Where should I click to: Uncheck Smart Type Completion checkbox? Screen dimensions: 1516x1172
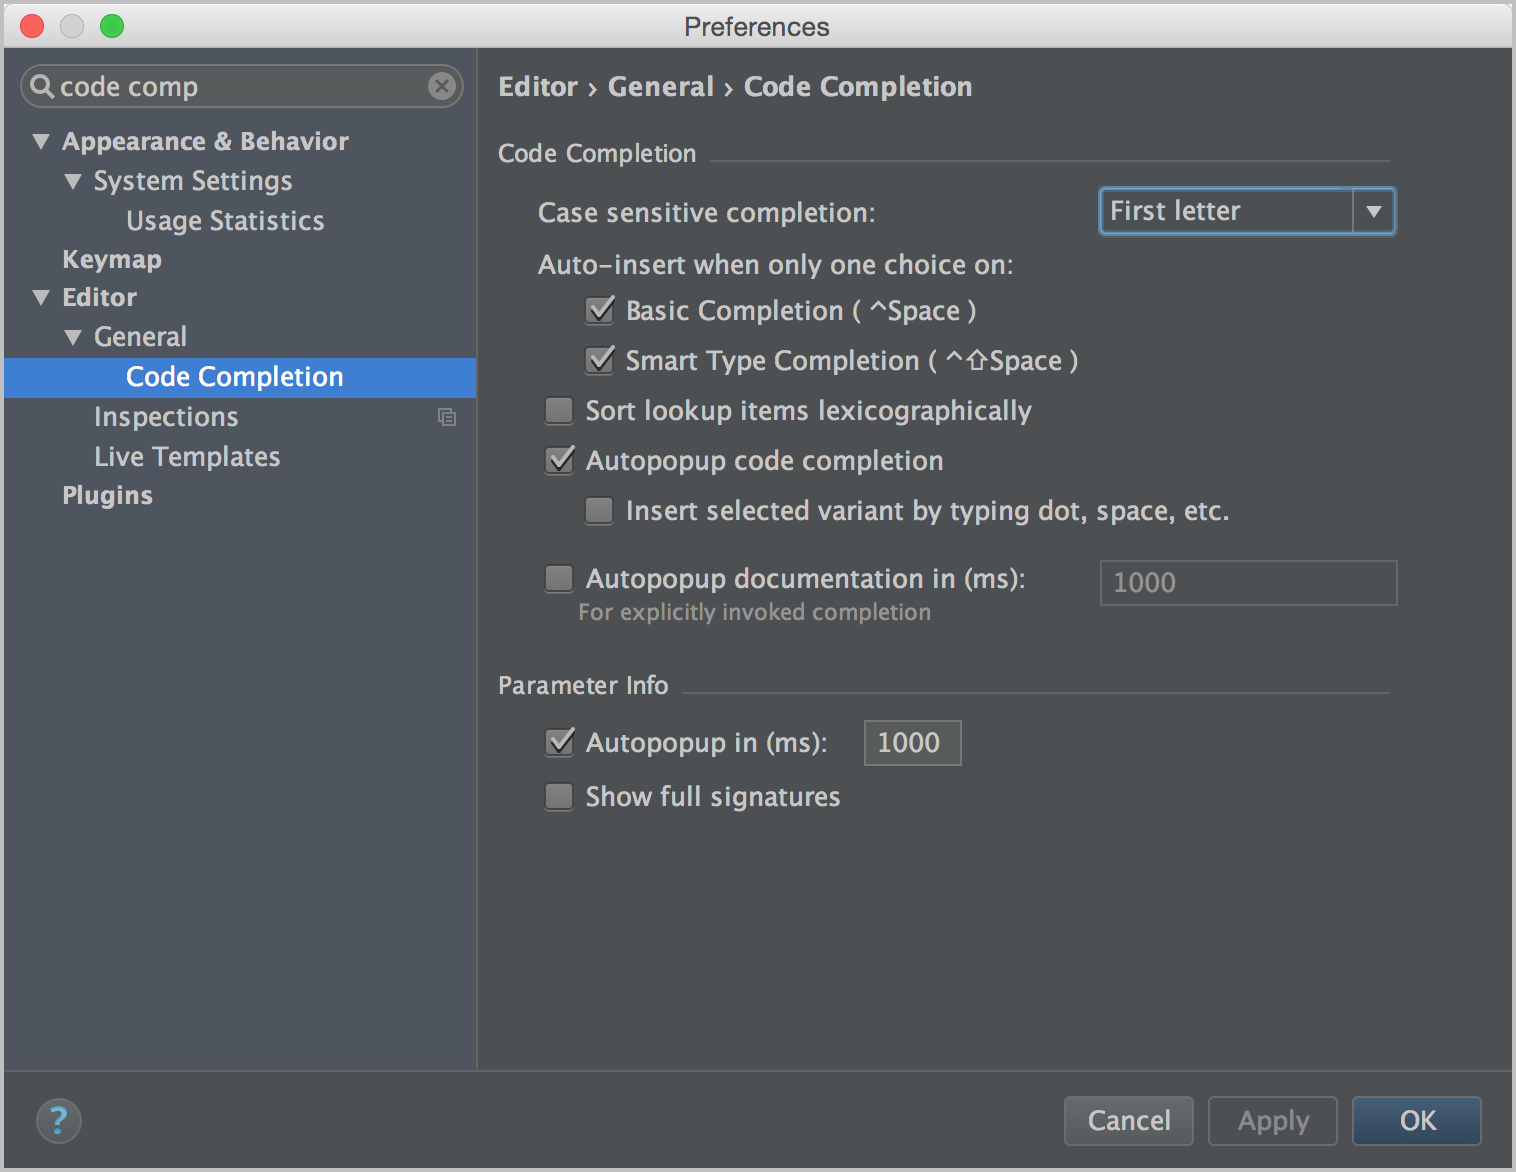600,361
